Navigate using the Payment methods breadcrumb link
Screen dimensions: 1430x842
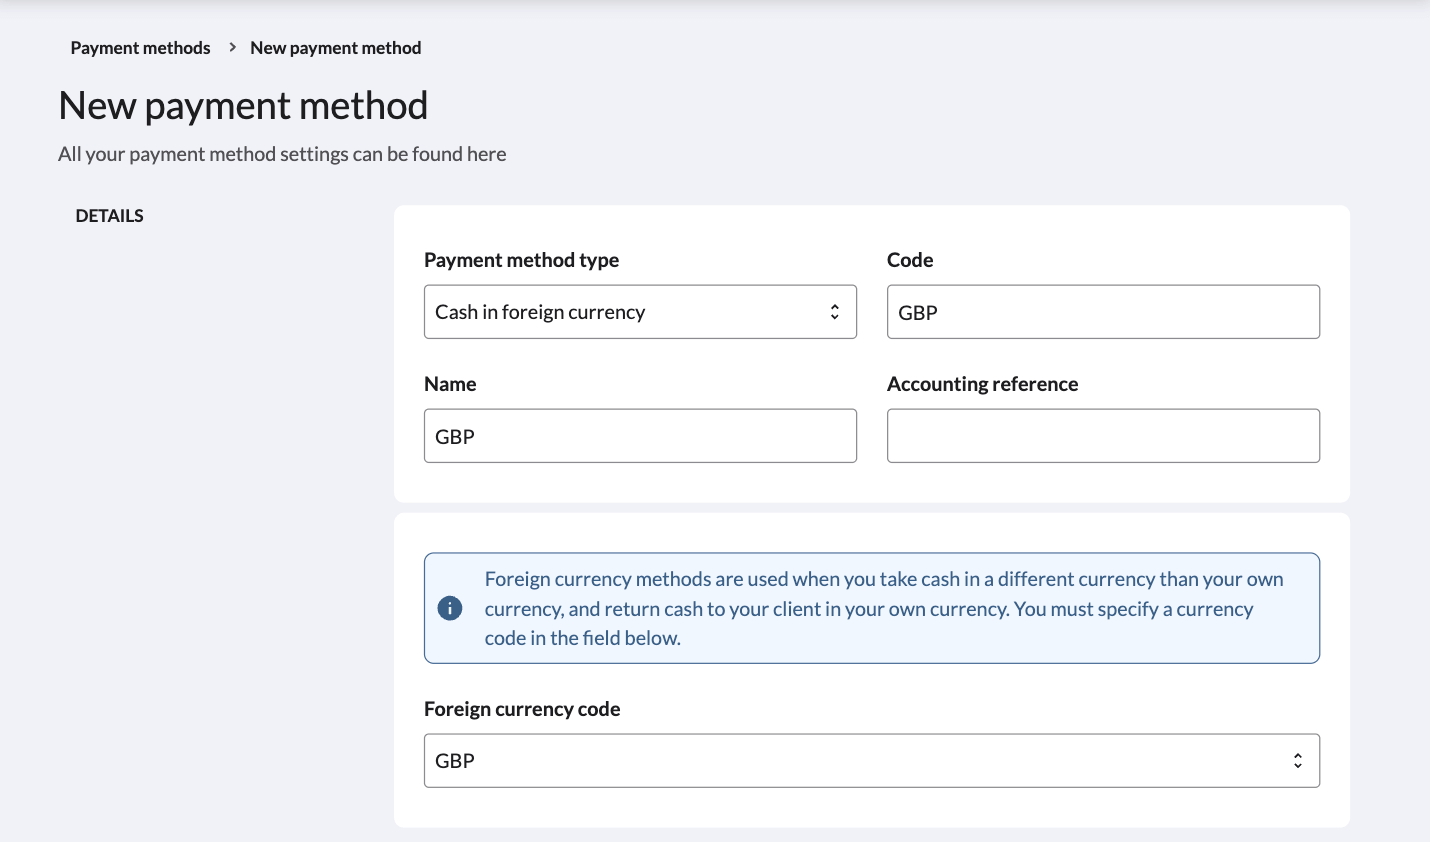click(140, 47)
